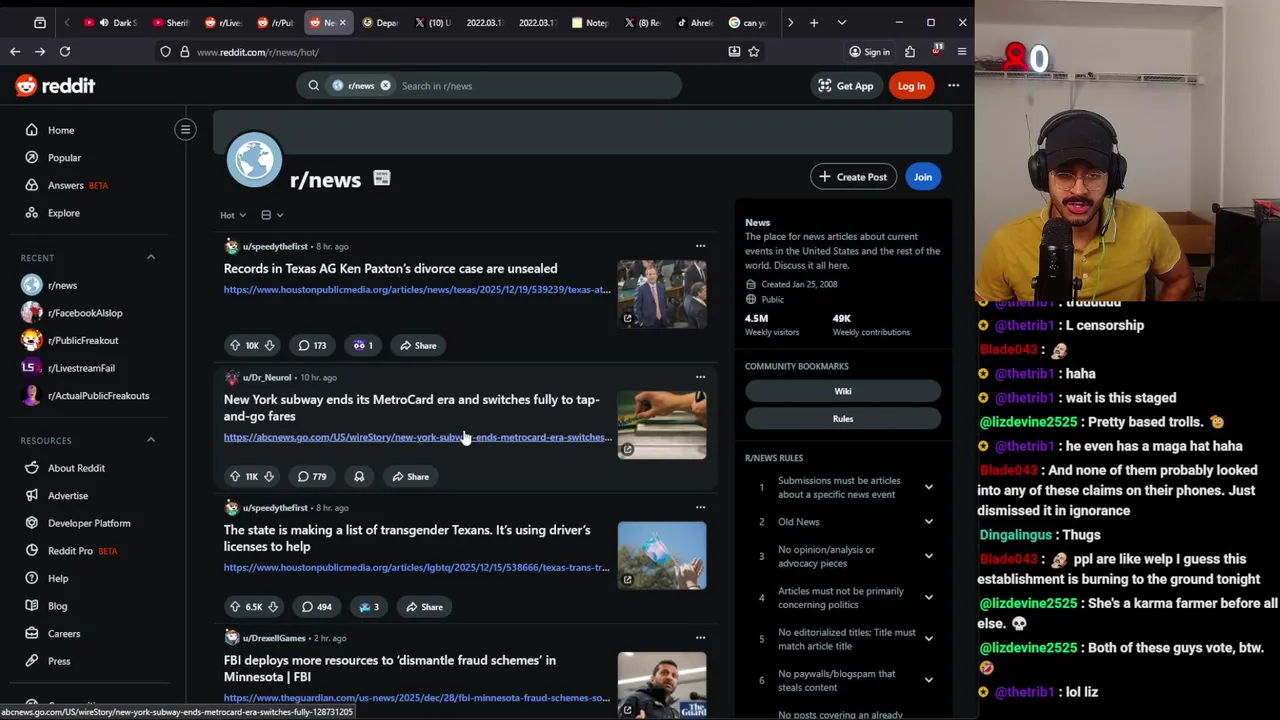1280x720 pixels.
Task: Collapse the left navigation sidebar
Action: pyautogui.click(x=185, y=129)
